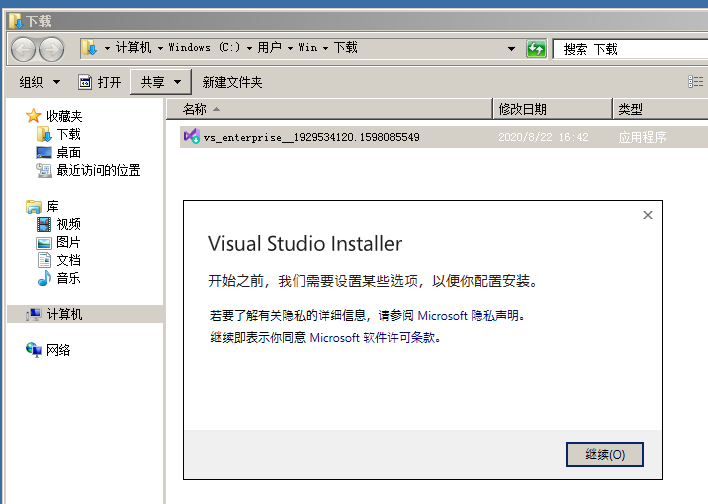This screenshot has height=504, width=708.
Task: Click the Music library icon
Action: pyautogui.click(x=44, y=278)
